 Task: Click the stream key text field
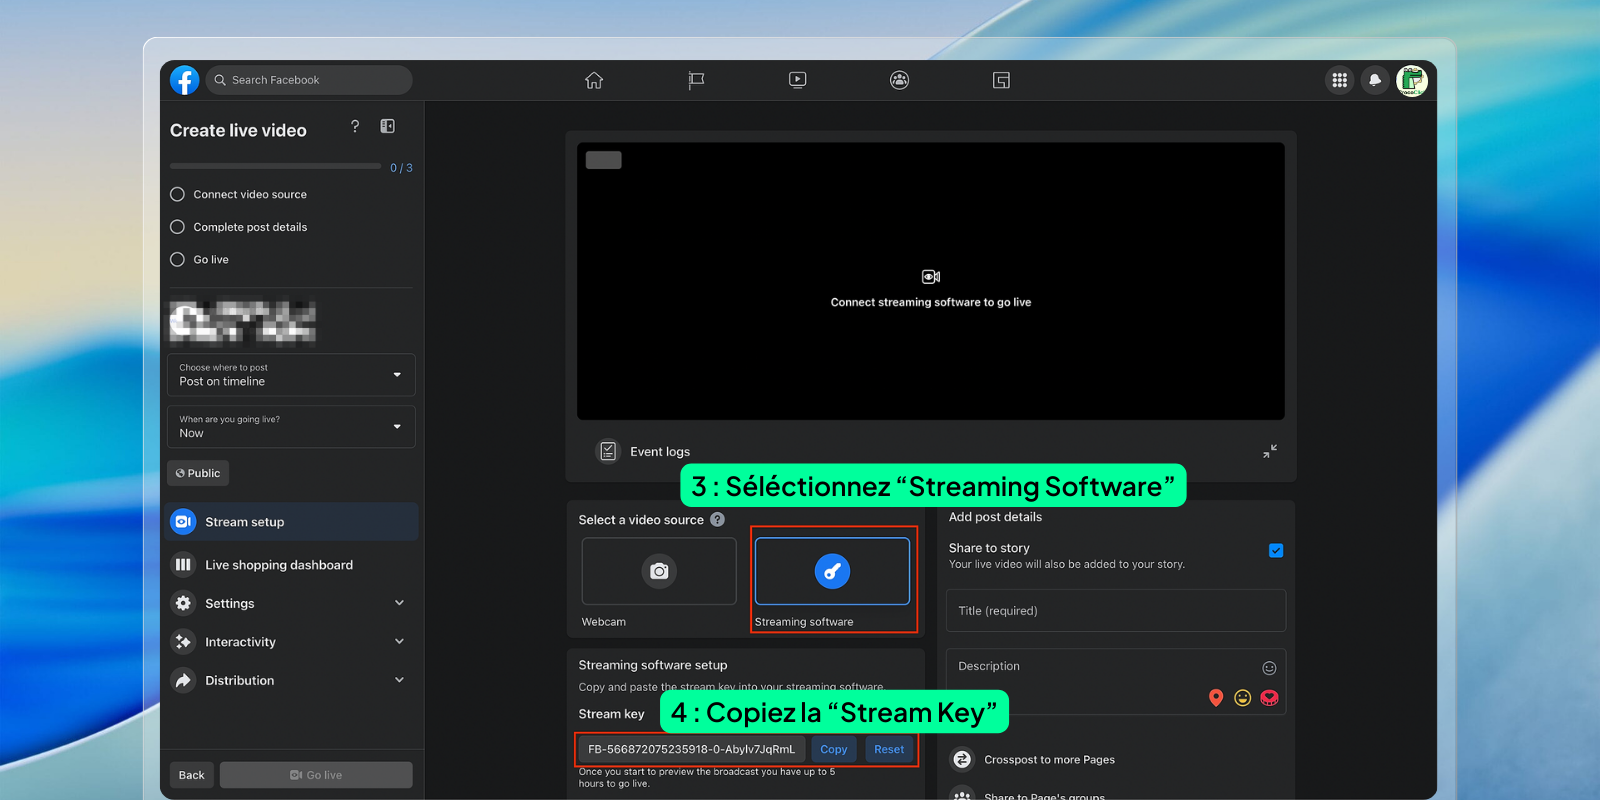pos(692,749)
